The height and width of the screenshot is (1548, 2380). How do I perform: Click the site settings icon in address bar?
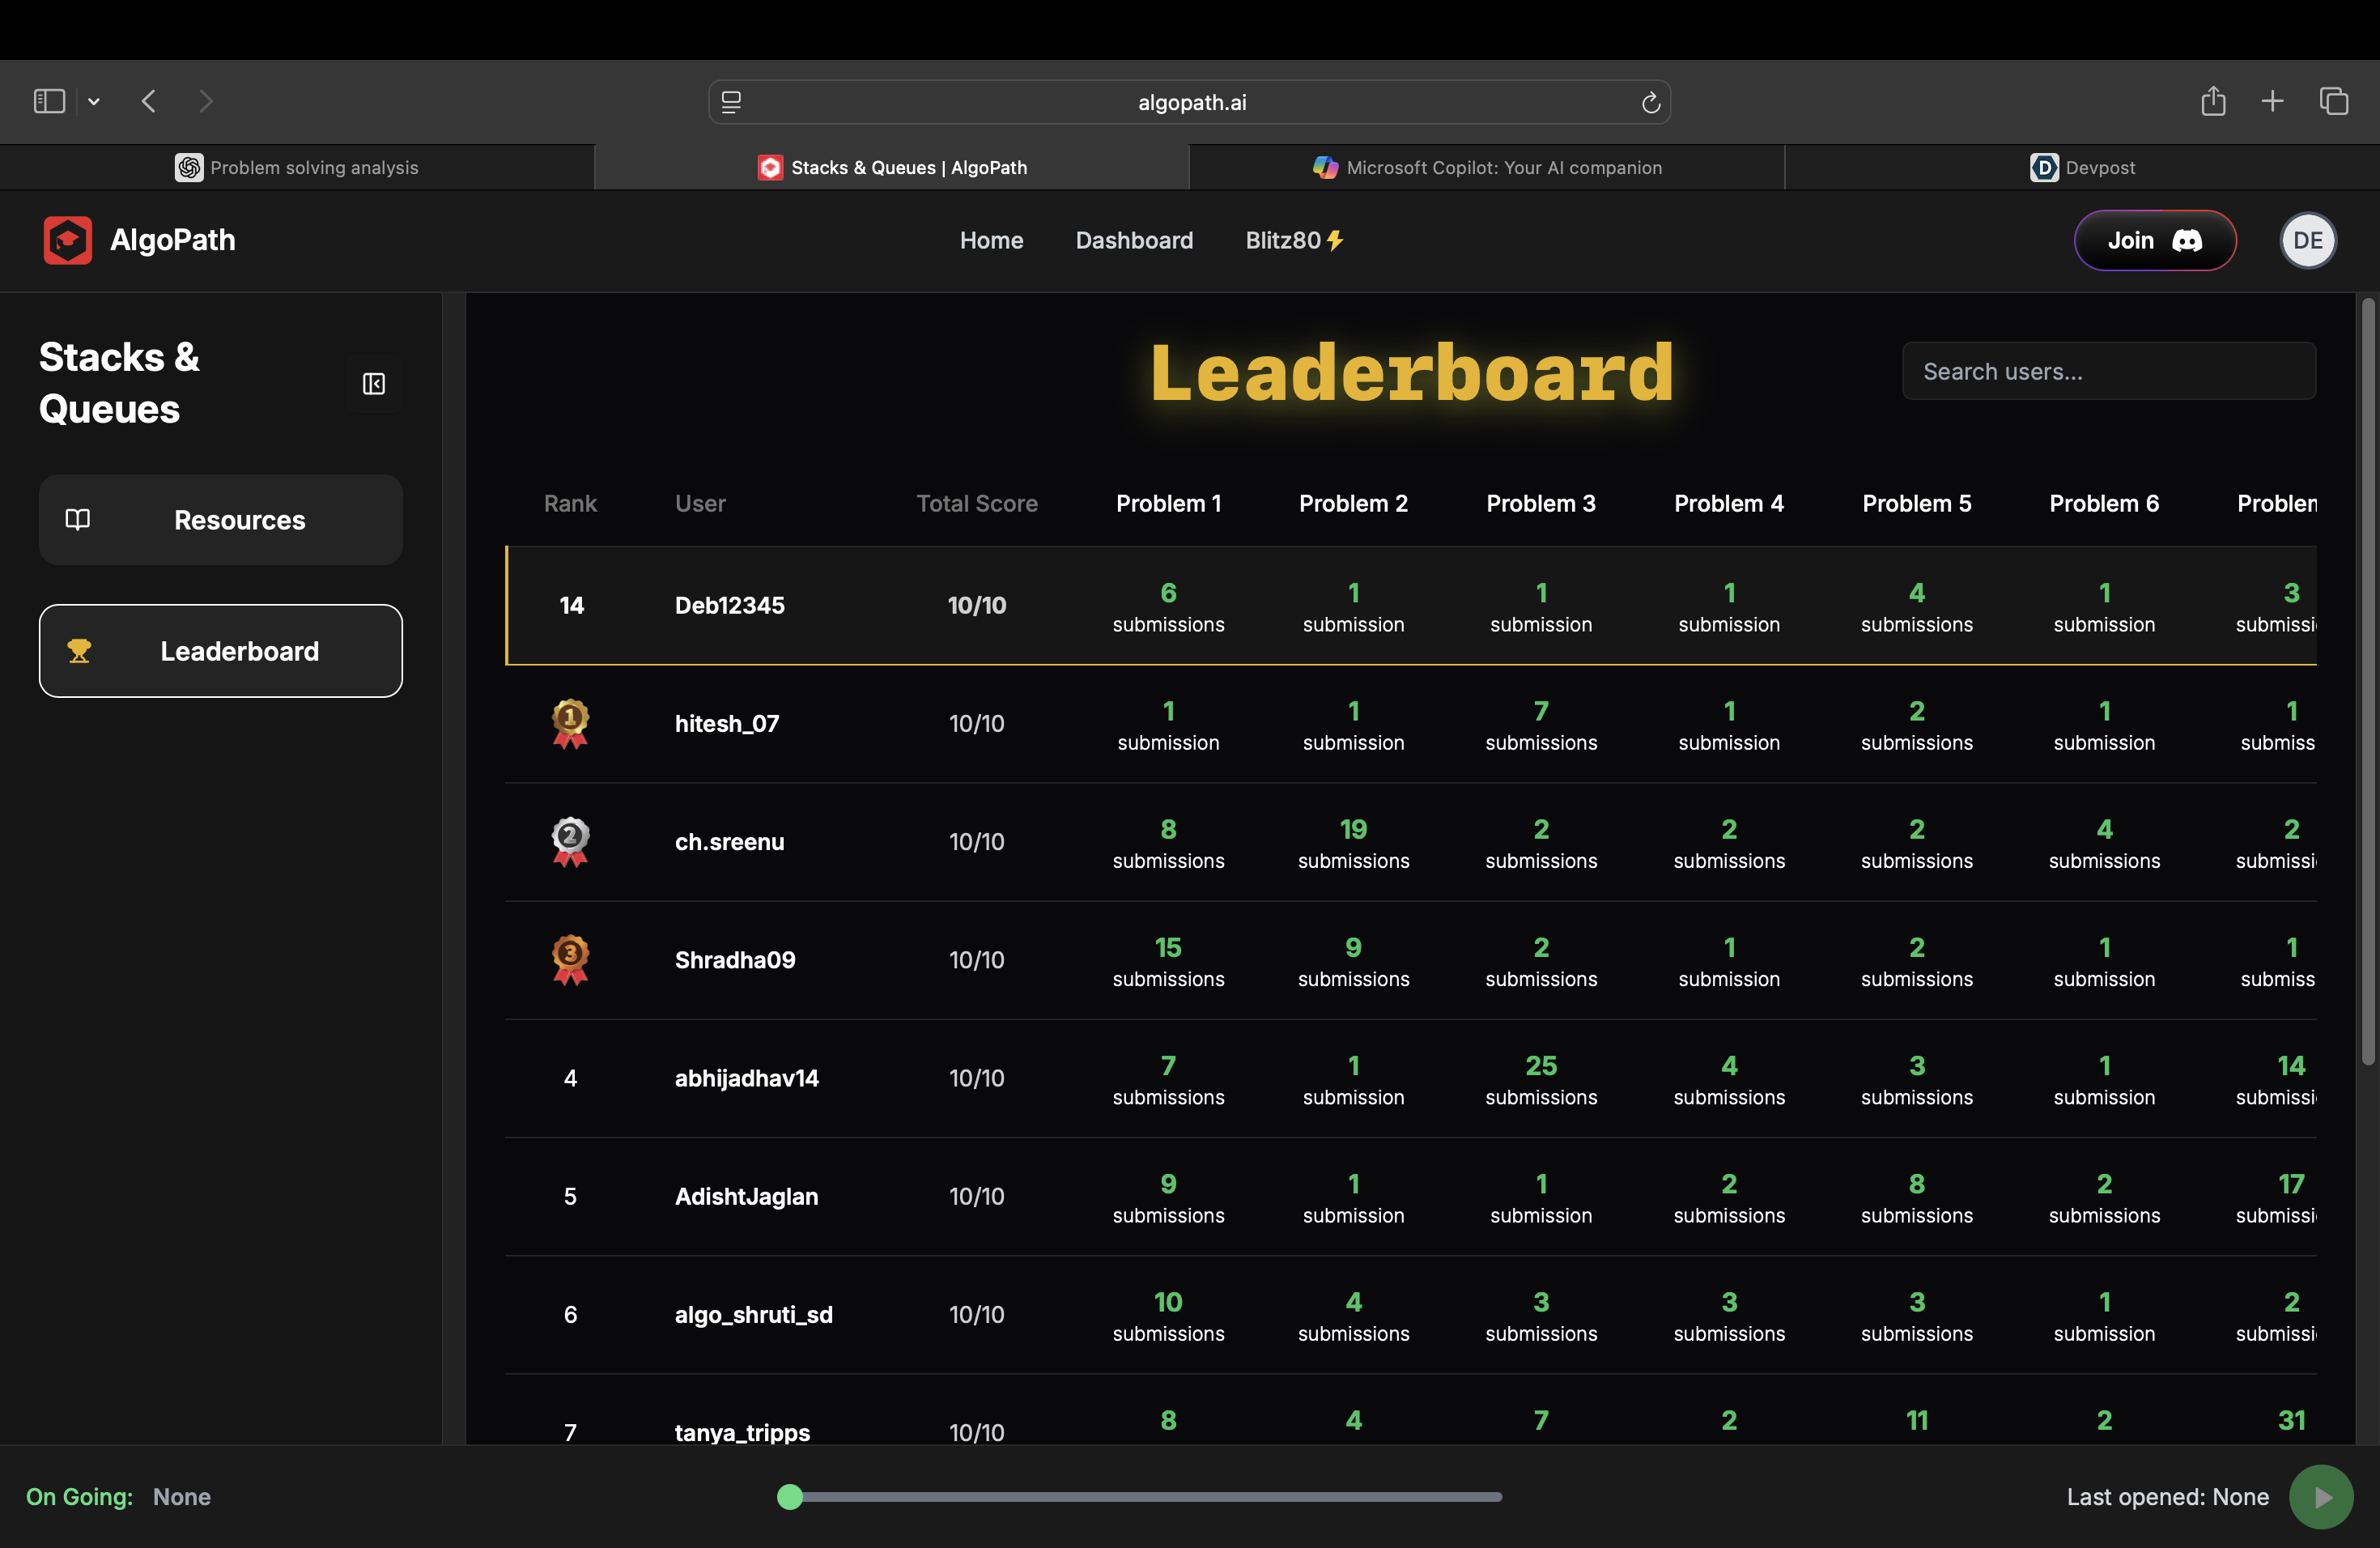point(731,102)
